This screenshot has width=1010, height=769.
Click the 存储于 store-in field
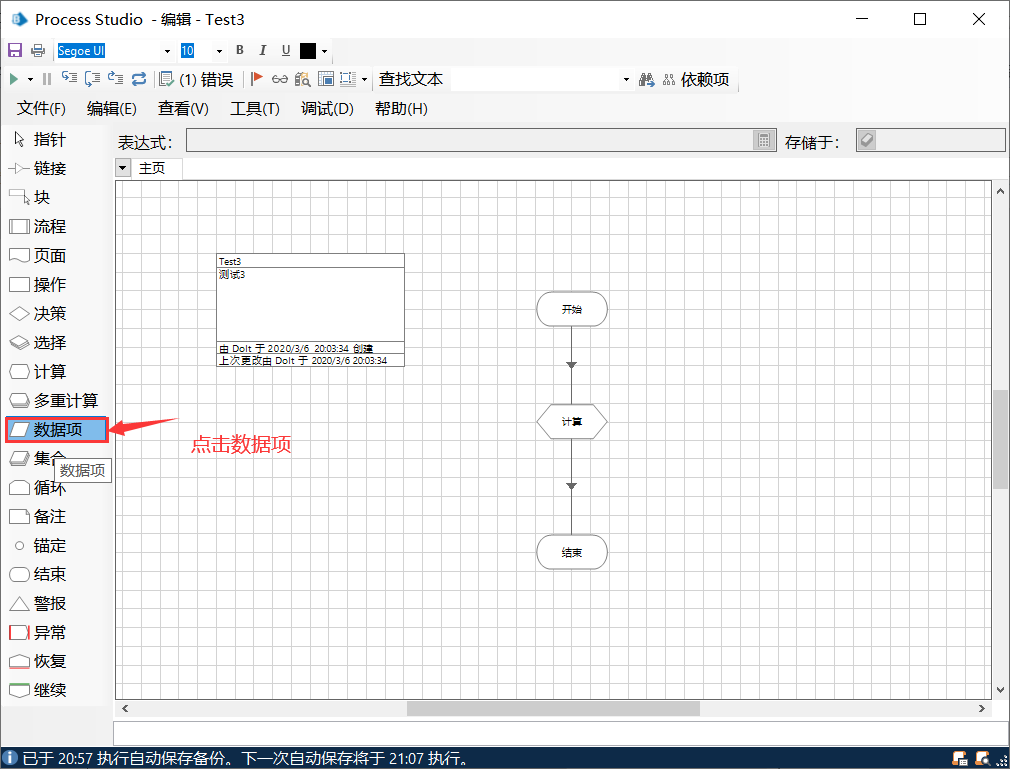pos(930,140)
